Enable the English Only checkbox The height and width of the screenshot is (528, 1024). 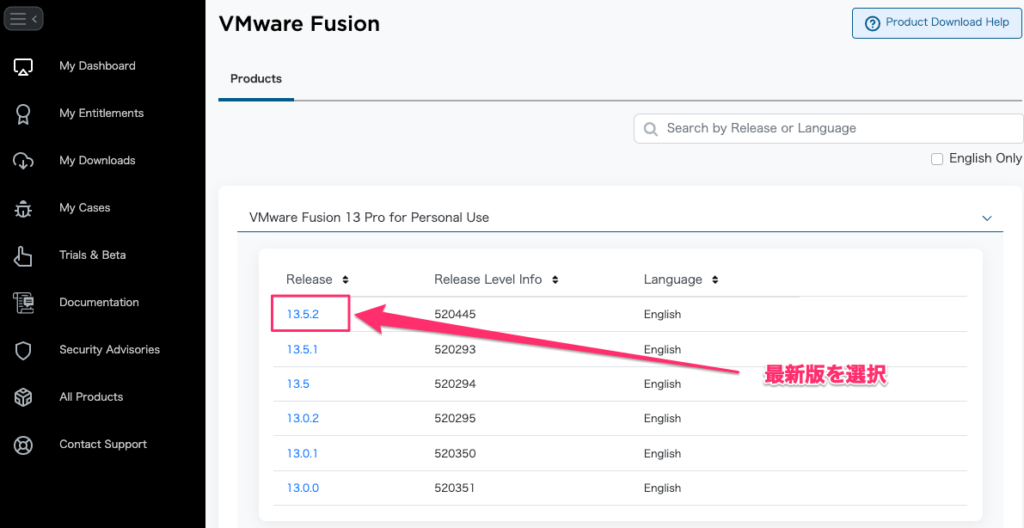click(x=937, y=159)
